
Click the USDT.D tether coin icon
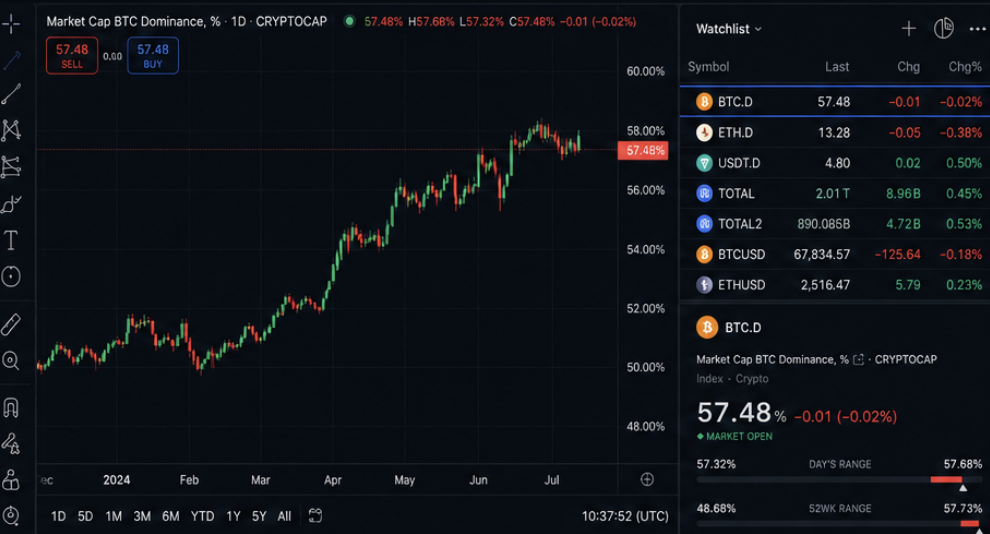coord(704,163)
